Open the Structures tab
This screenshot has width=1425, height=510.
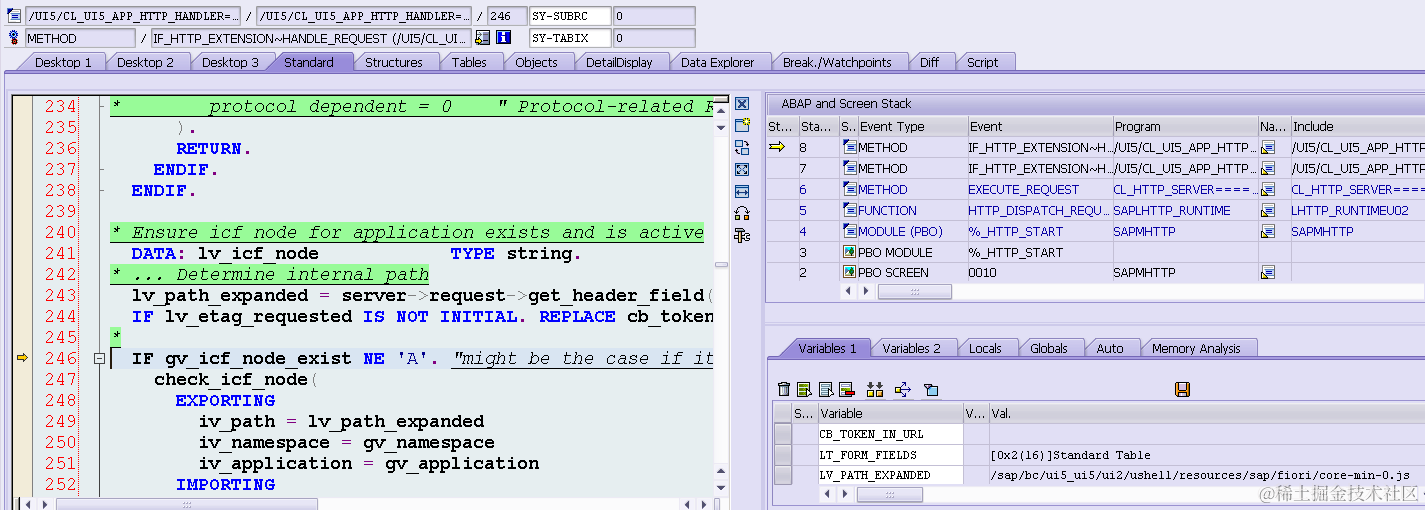393,62
